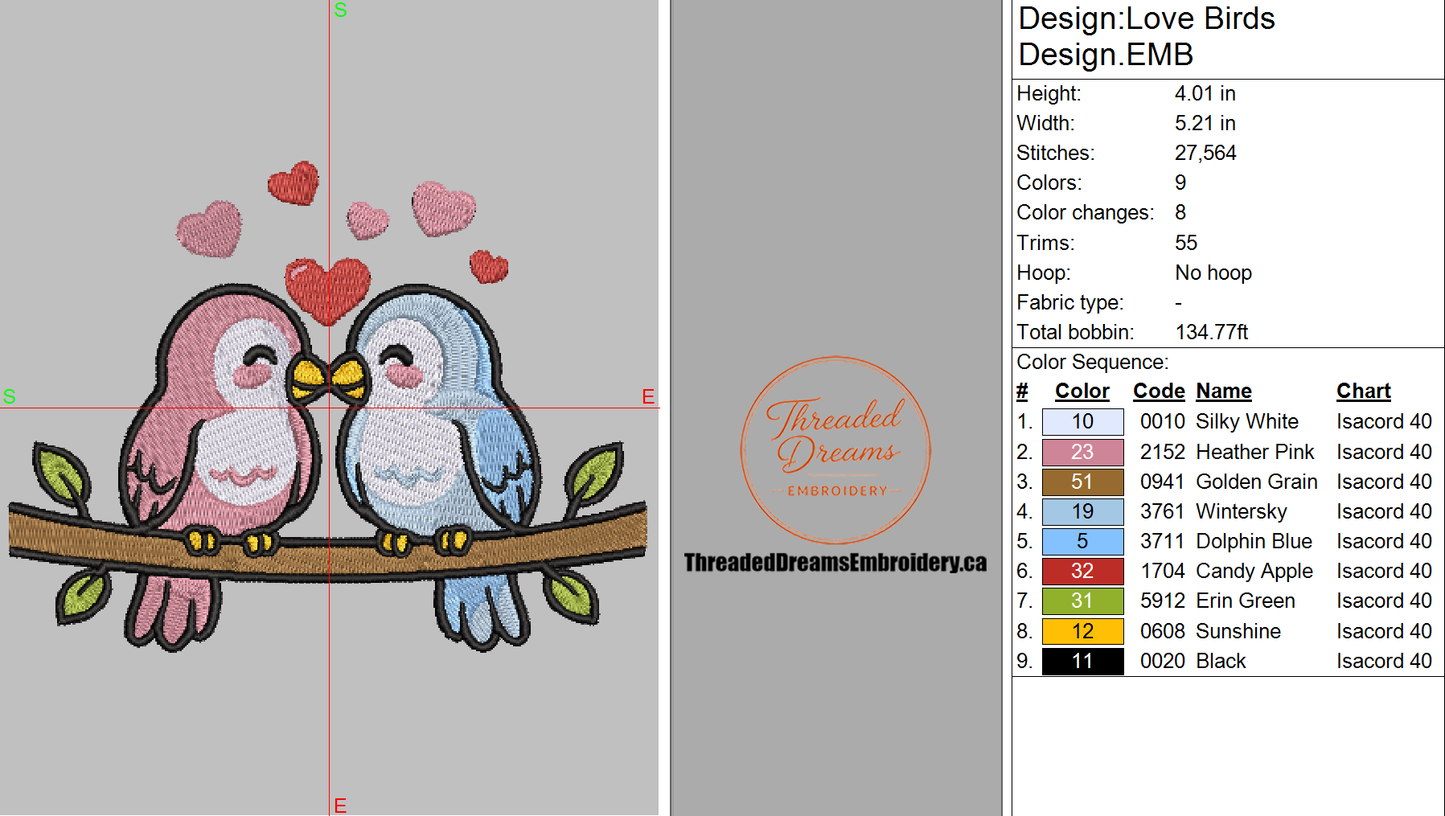
Task: Click thread code '5912'
Action: [x=1162, y=602]
